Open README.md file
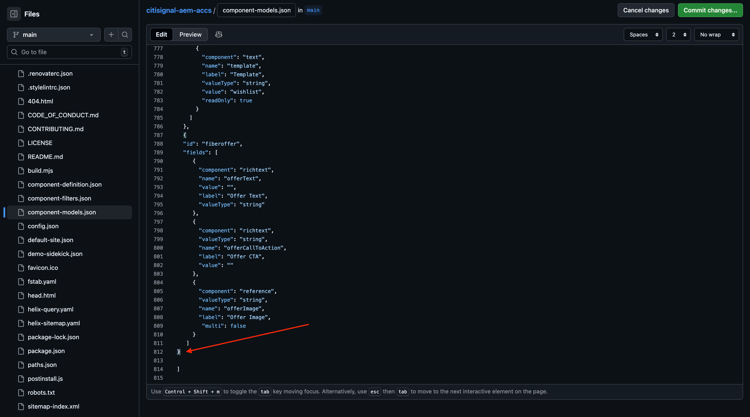 click(x=45, y=157)
